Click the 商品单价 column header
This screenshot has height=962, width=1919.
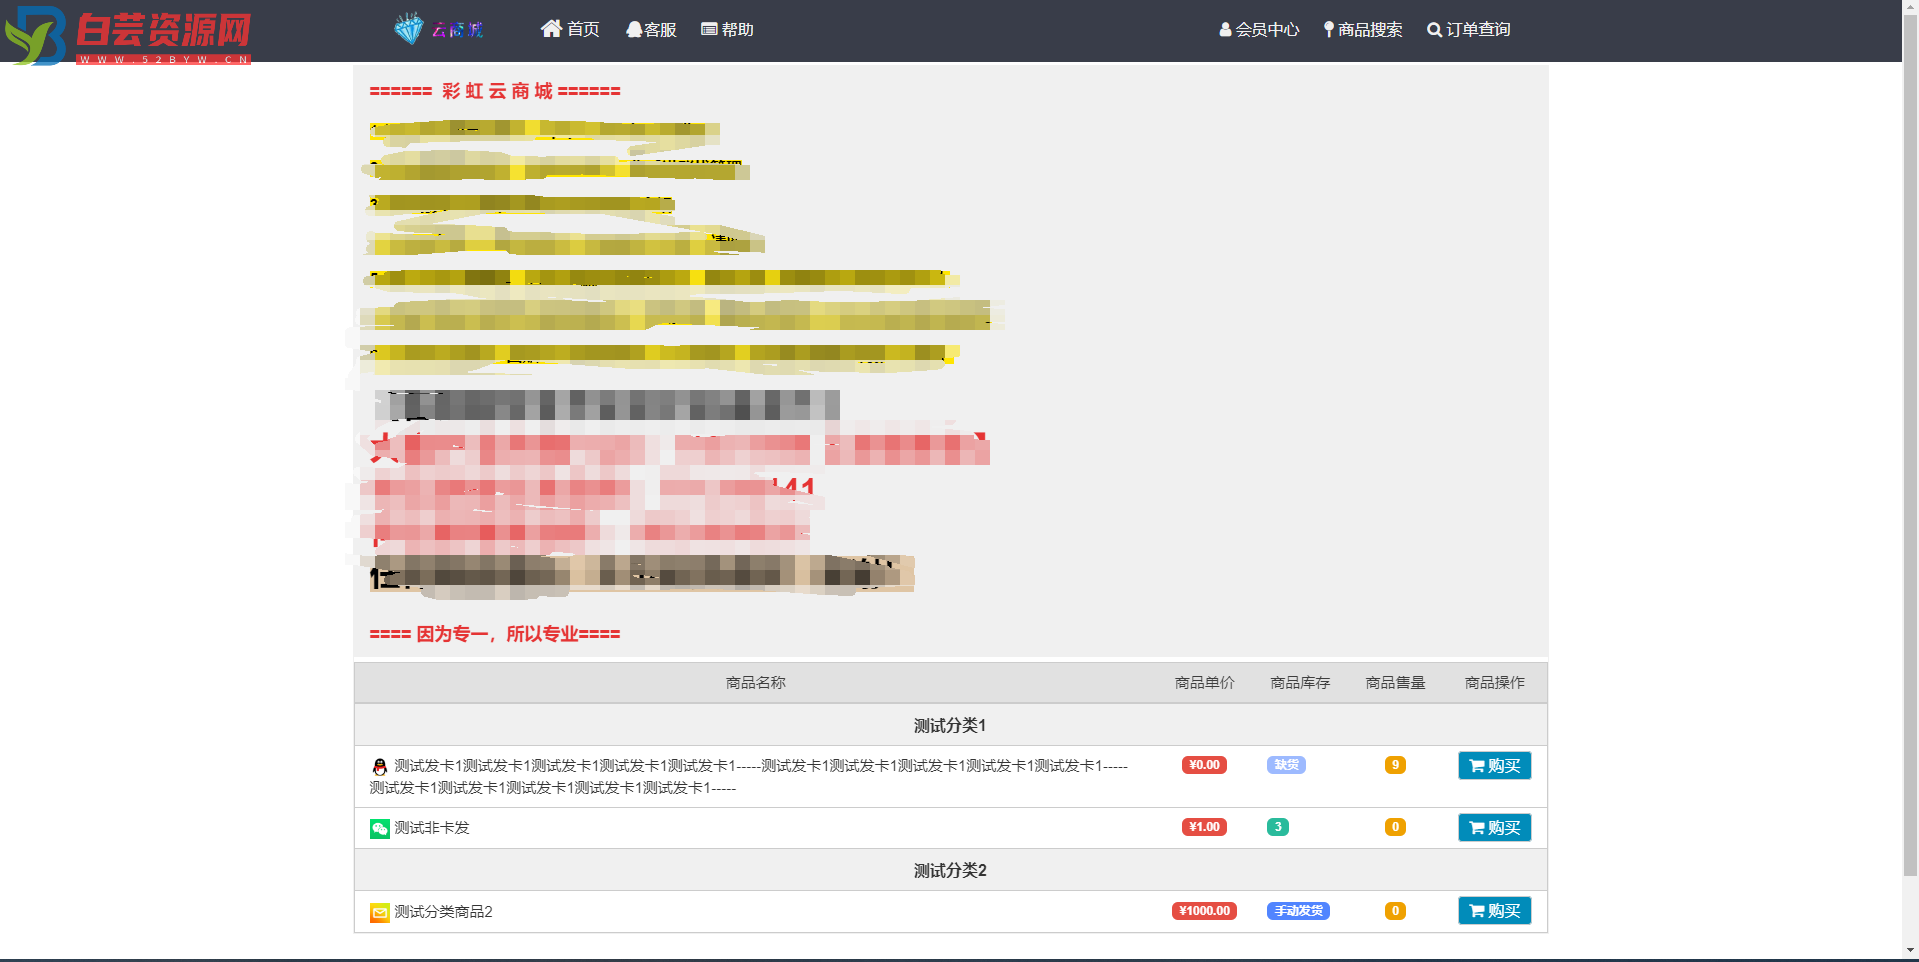tap(1204, 683)
